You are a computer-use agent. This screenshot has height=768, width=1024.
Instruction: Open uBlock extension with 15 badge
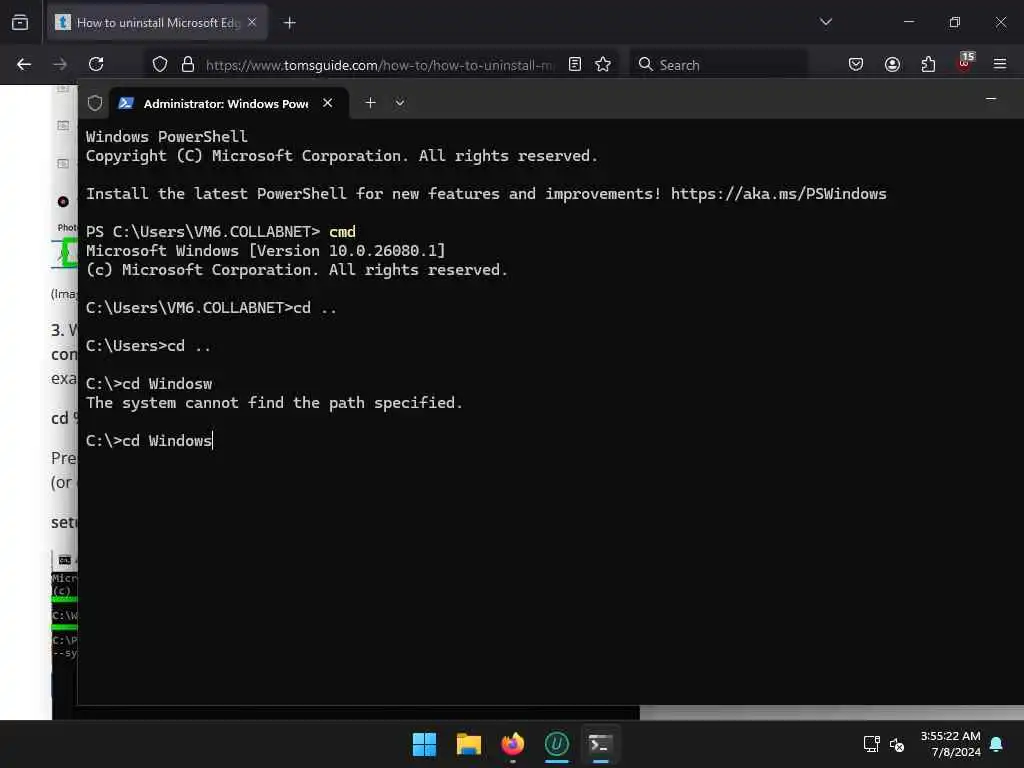965,63
